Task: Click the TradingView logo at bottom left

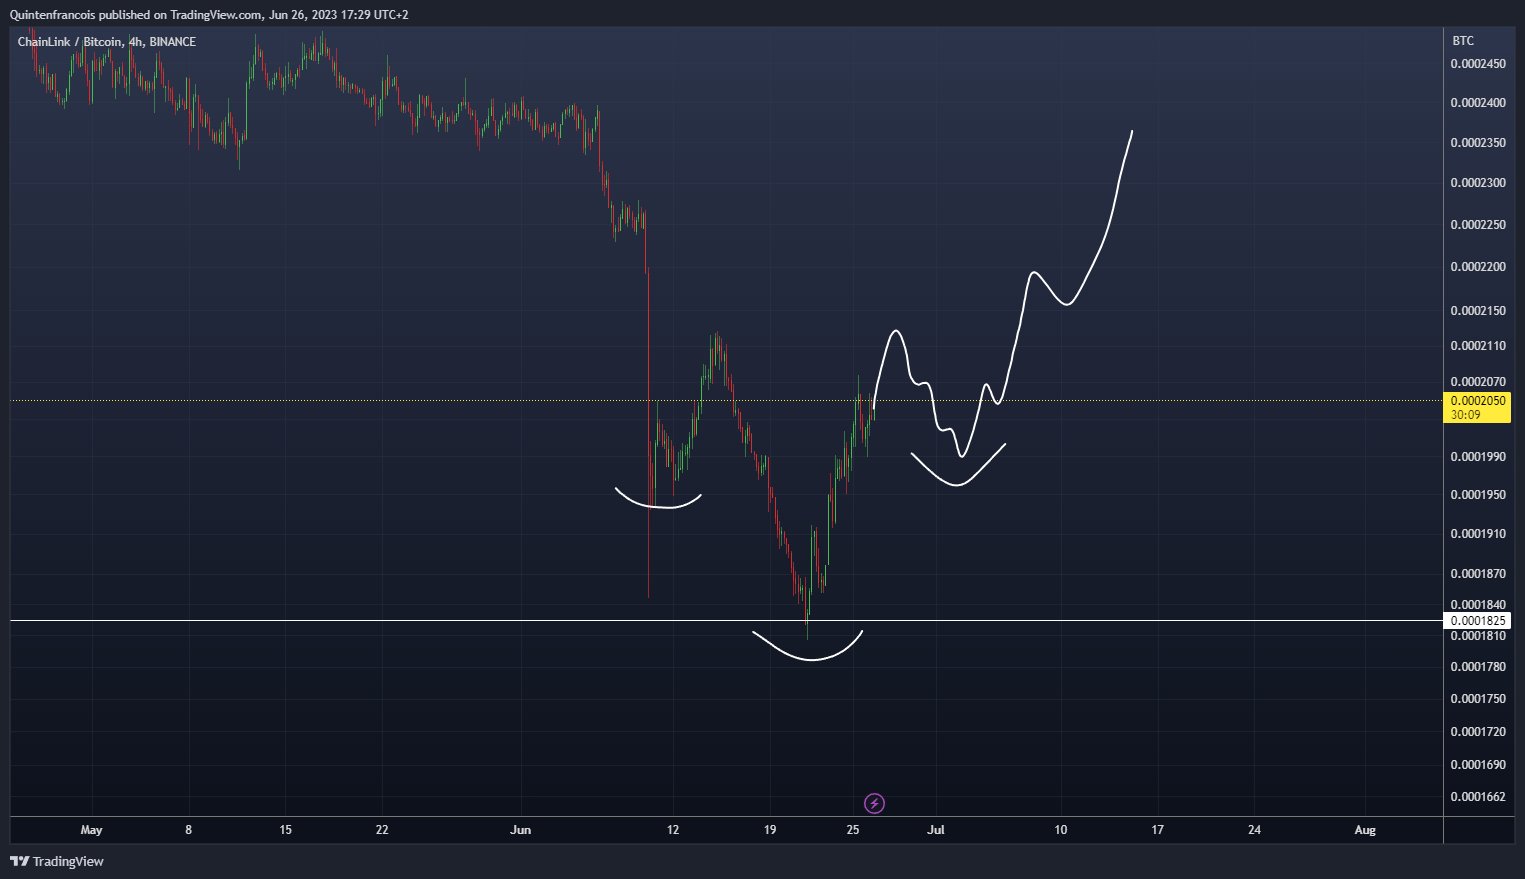Action: tap(57, 861)
